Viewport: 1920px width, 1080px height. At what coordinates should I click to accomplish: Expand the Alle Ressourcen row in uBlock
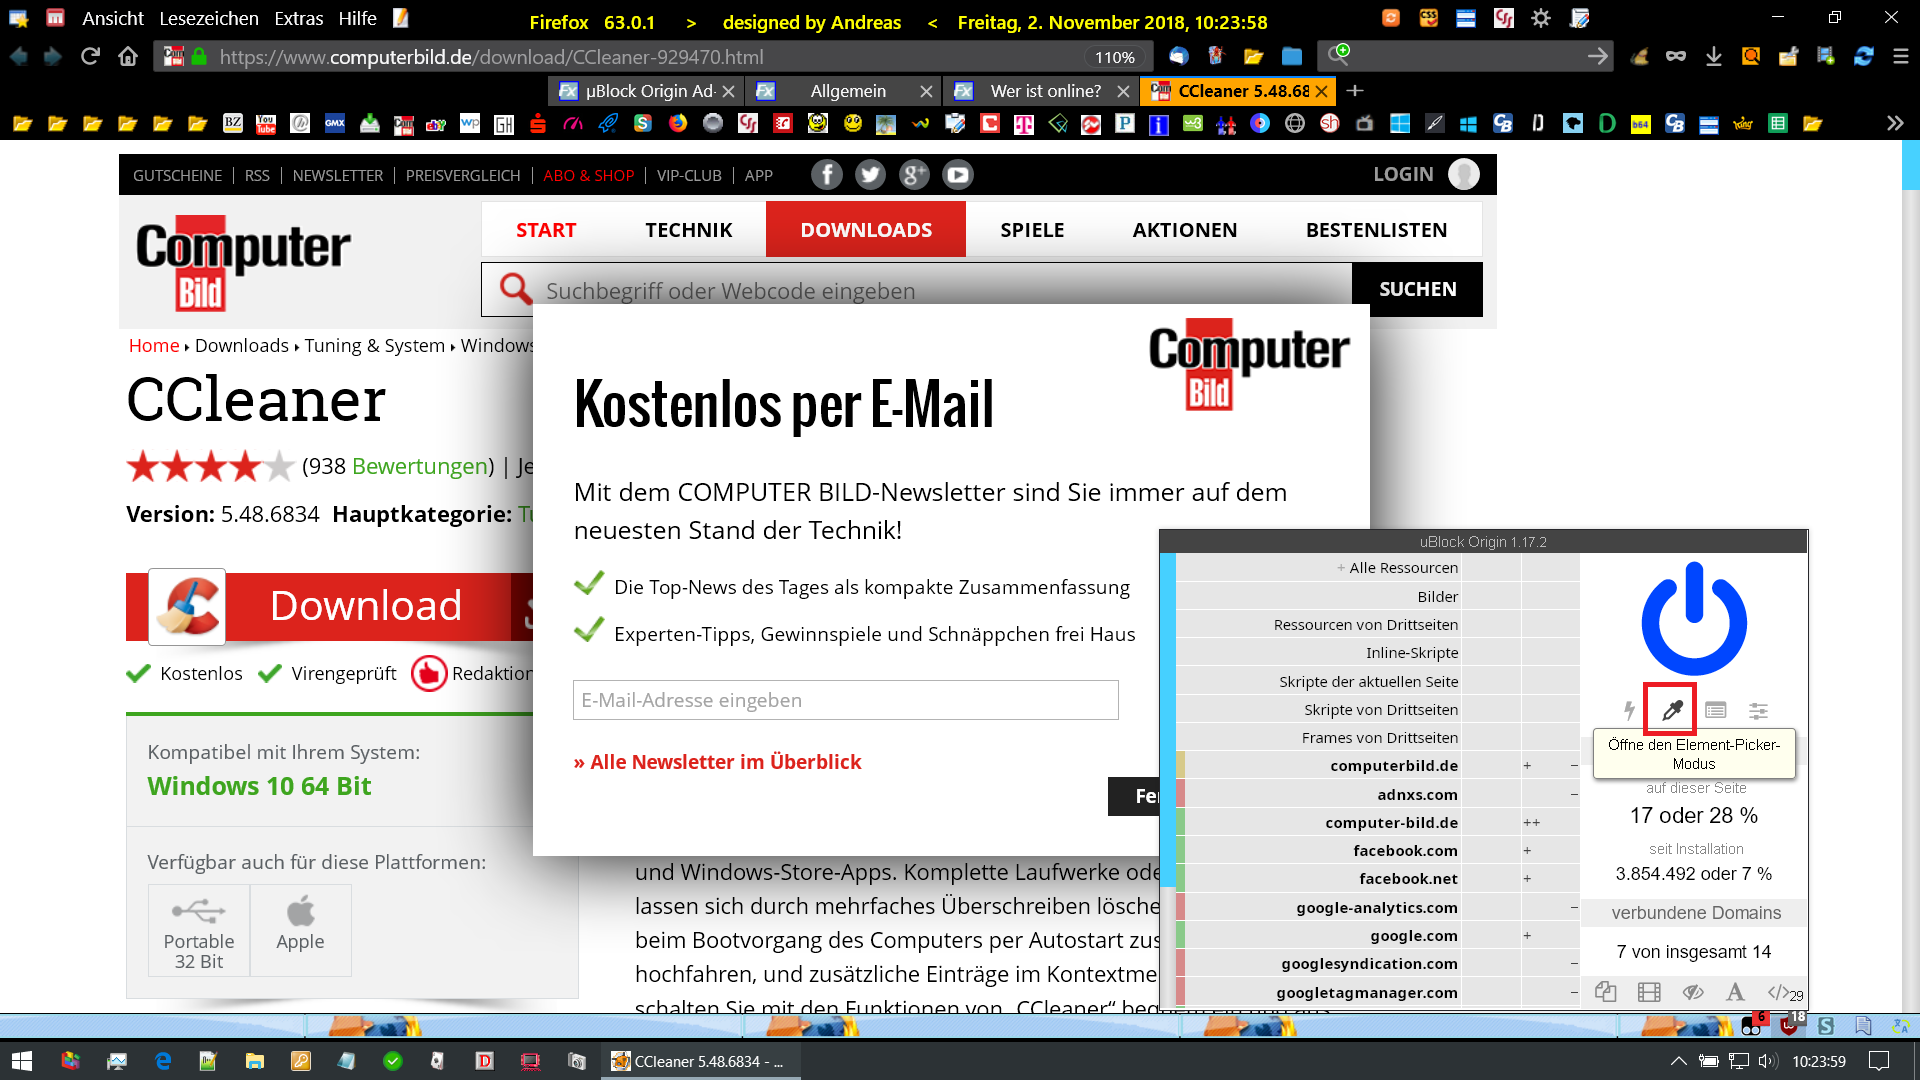tap(1396, 567)
